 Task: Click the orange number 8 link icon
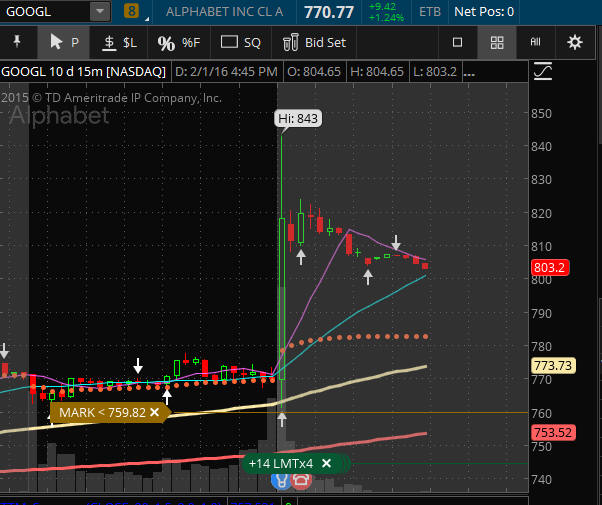click(131, 11)
